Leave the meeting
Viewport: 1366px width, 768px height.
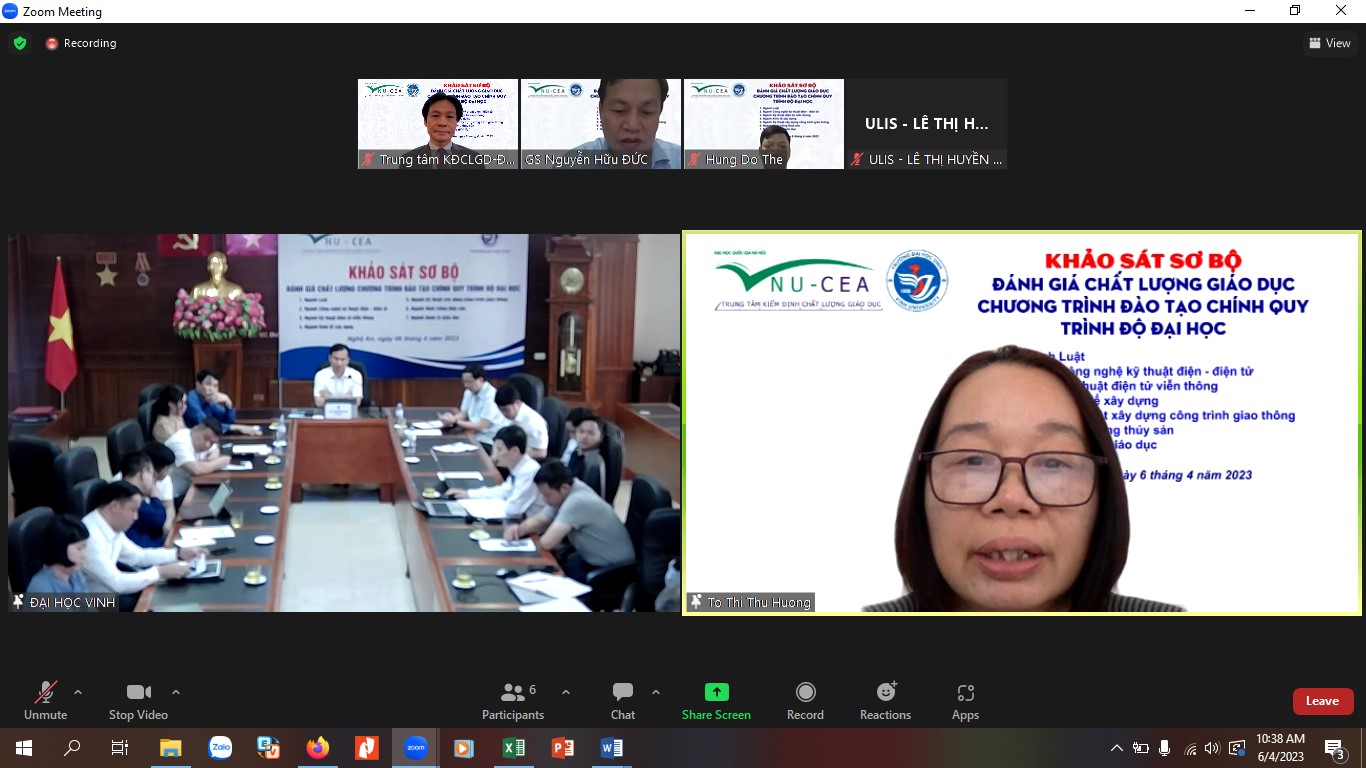tap(1322, 701)
